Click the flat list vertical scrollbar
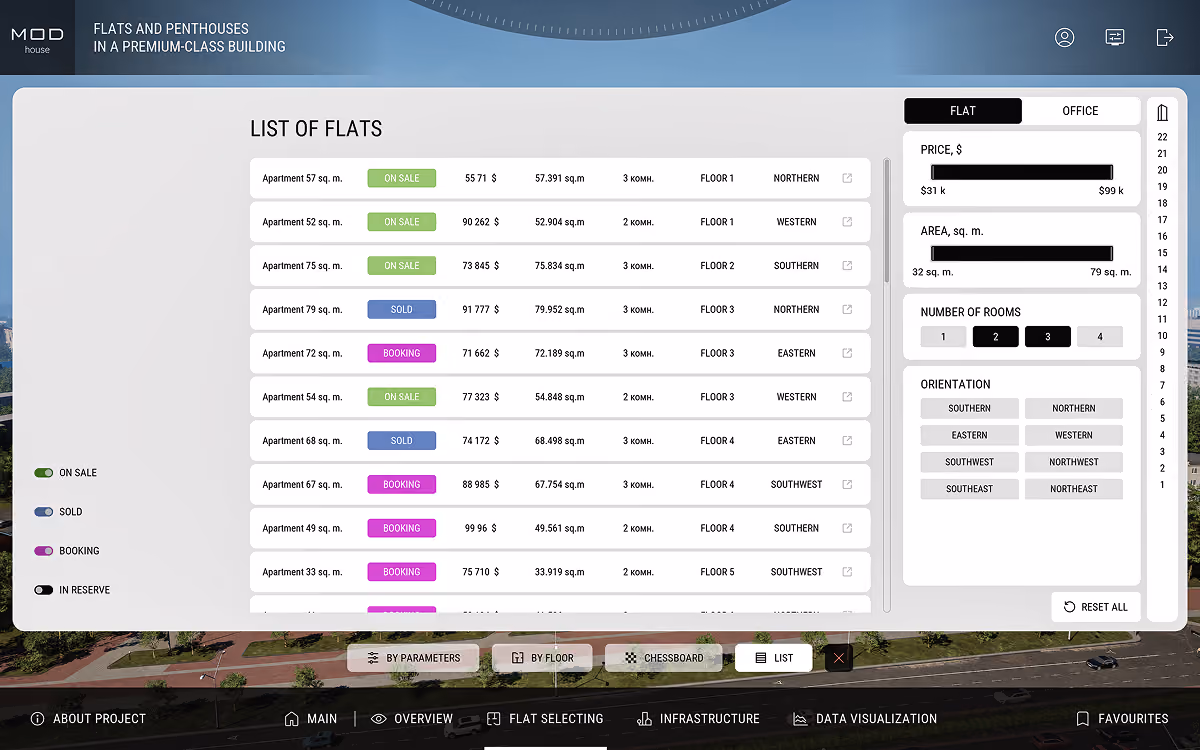 tap(886, 220)
